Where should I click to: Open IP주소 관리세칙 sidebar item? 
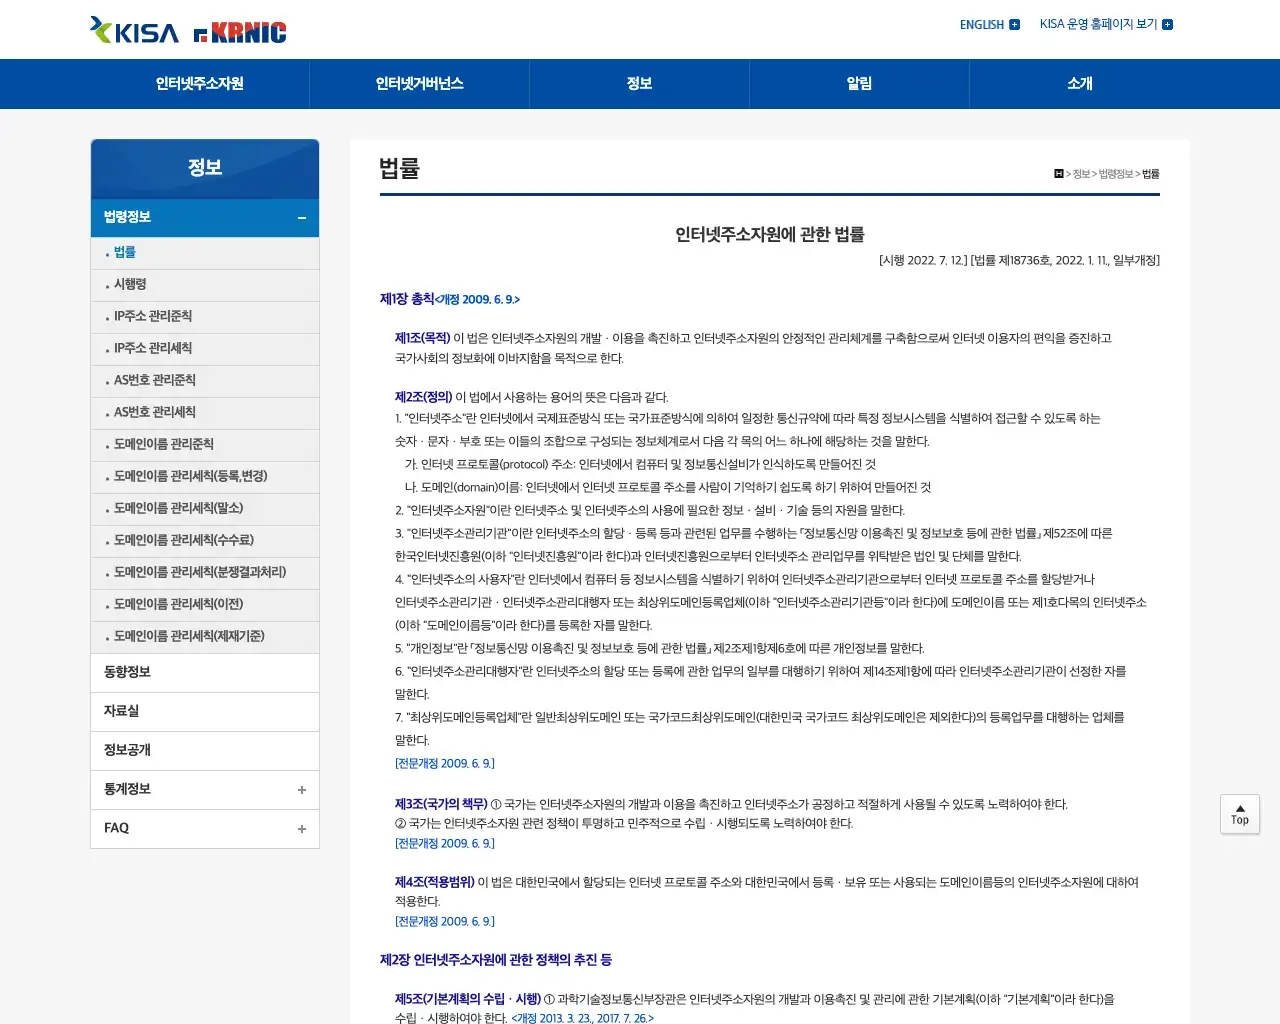click(x=205, y=349)
